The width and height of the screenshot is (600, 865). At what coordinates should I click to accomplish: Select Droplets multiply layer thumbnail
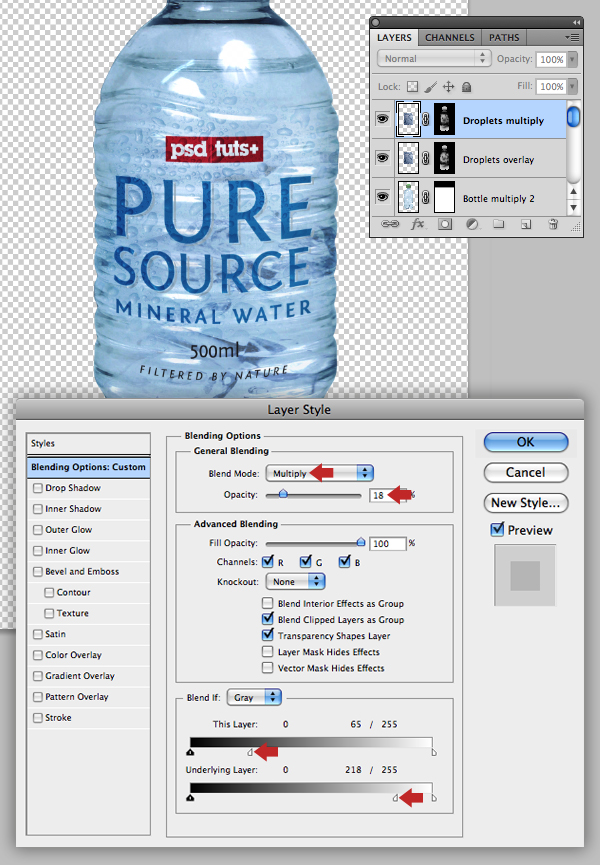408,119
